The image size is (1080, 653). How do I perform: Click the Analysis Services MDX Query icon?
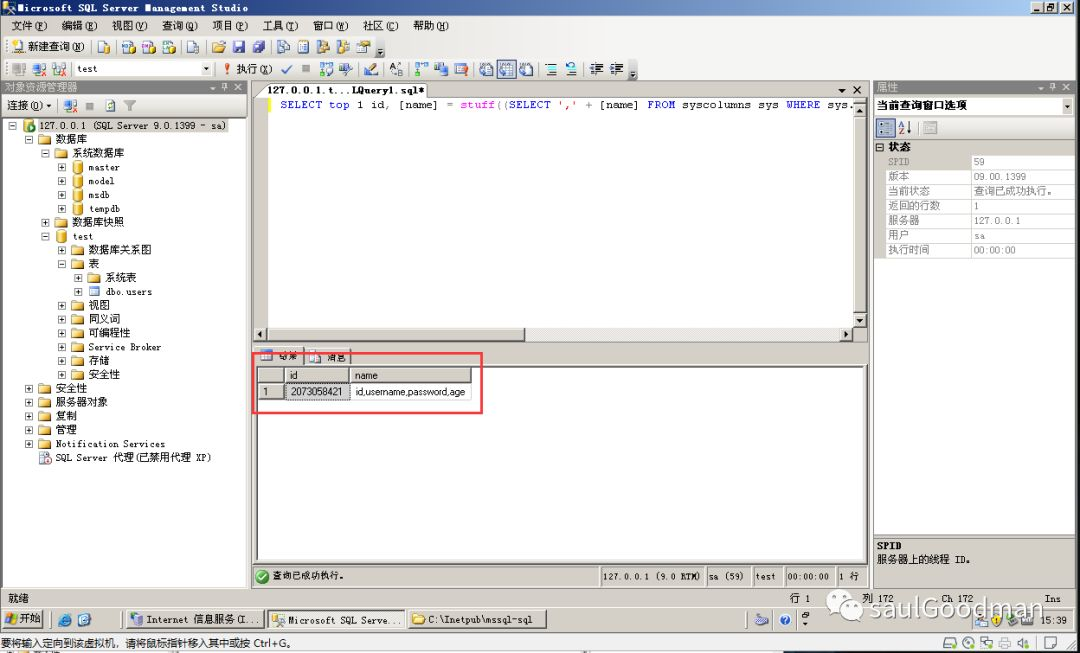129,47
